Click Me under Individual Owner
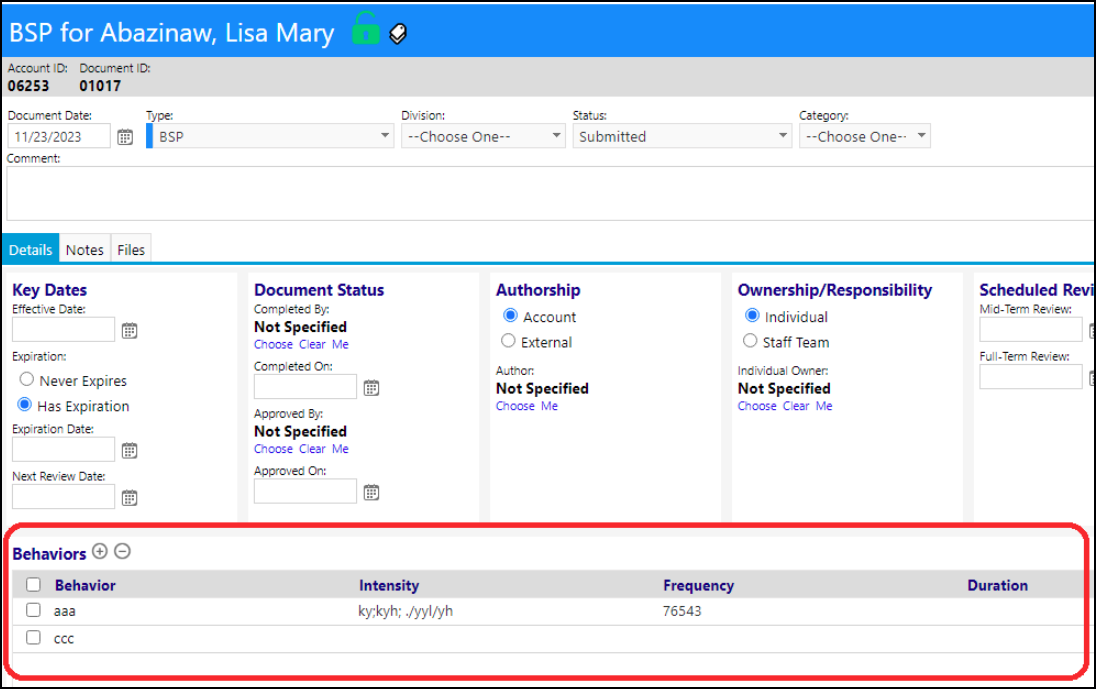 point(824,406)
